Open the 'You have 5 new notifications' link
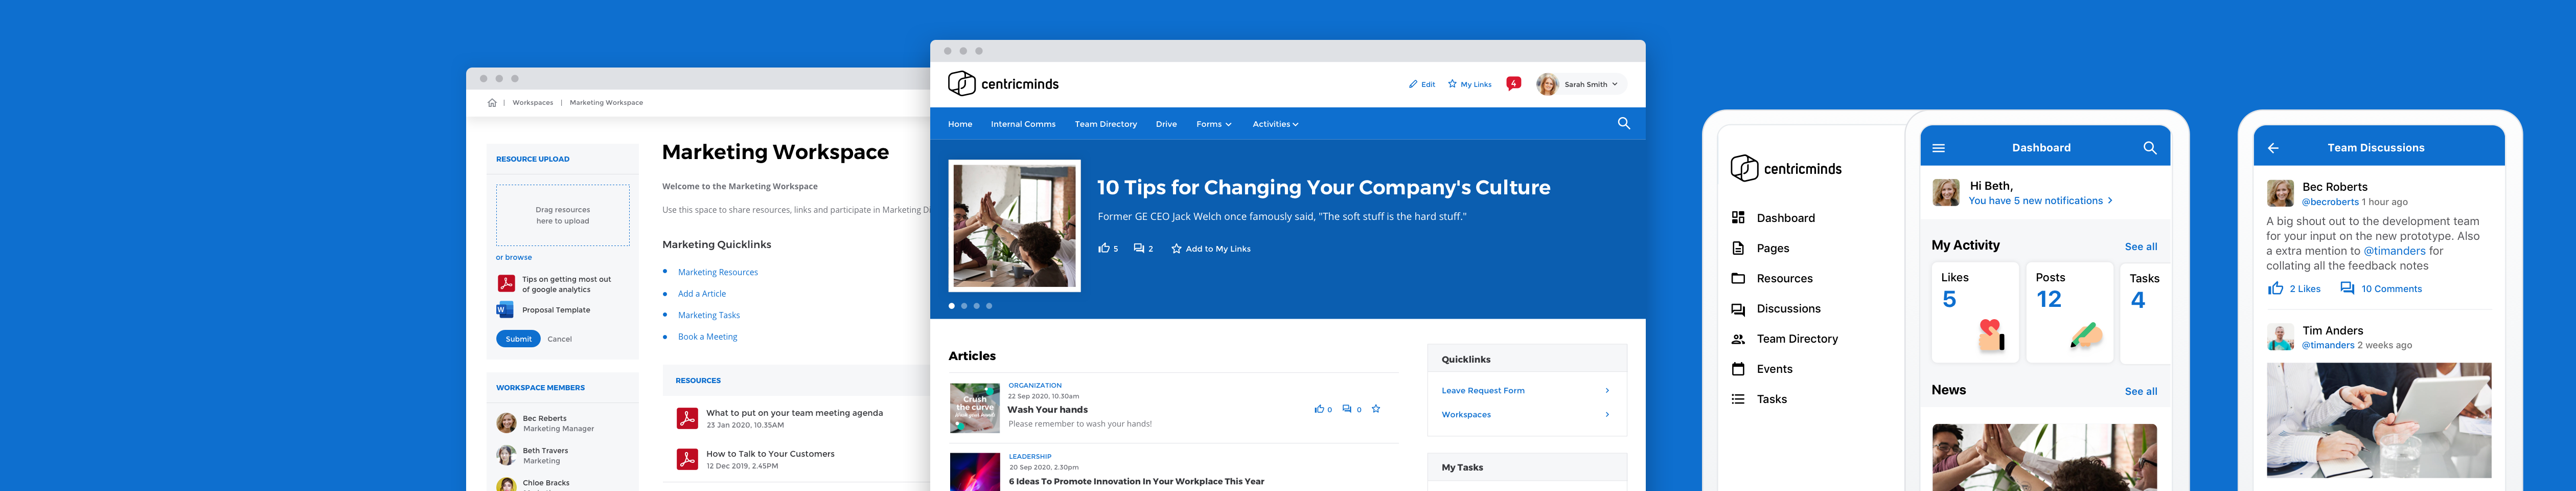Screen dimensions: 2576x491 point(2041,201)
